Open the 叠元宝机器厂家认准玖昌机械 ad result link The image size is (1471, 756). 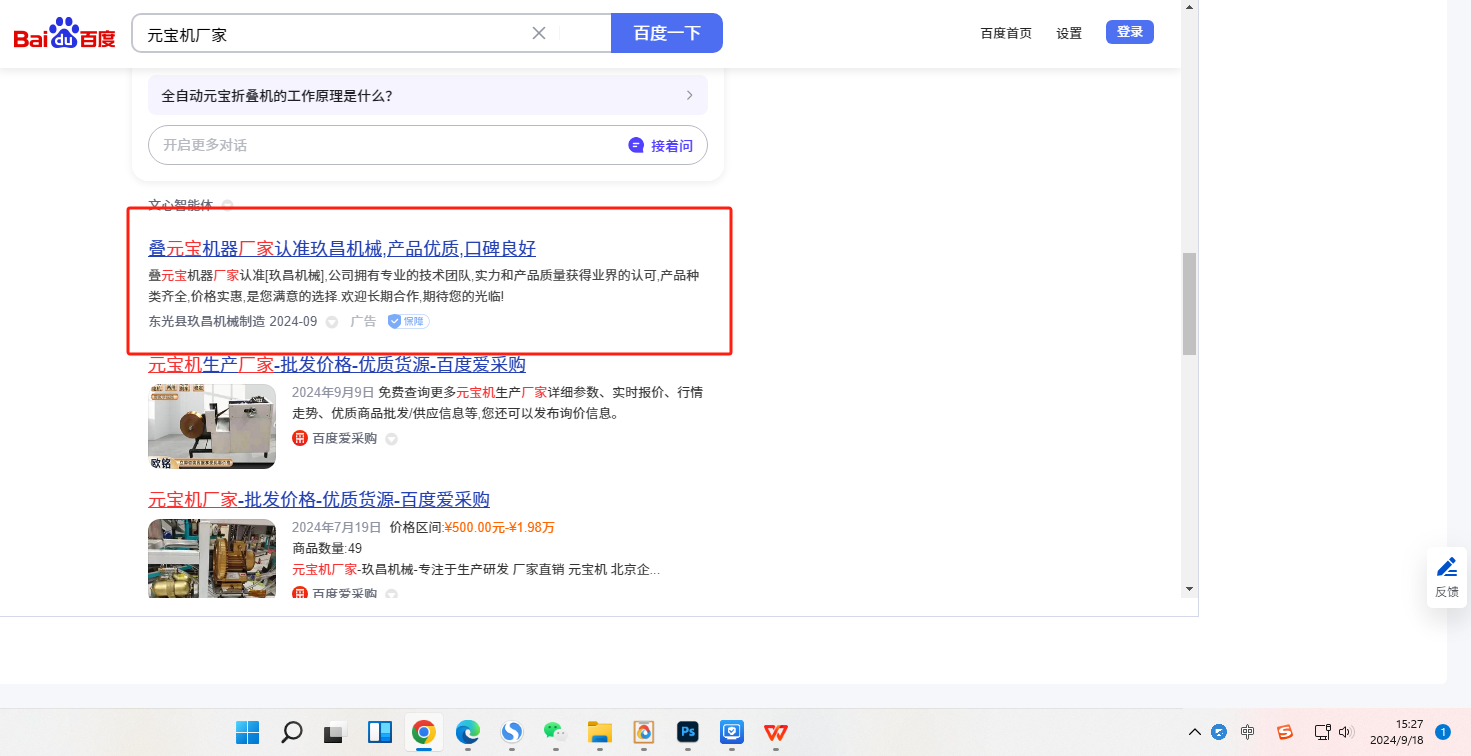click(x=342, y=248)
